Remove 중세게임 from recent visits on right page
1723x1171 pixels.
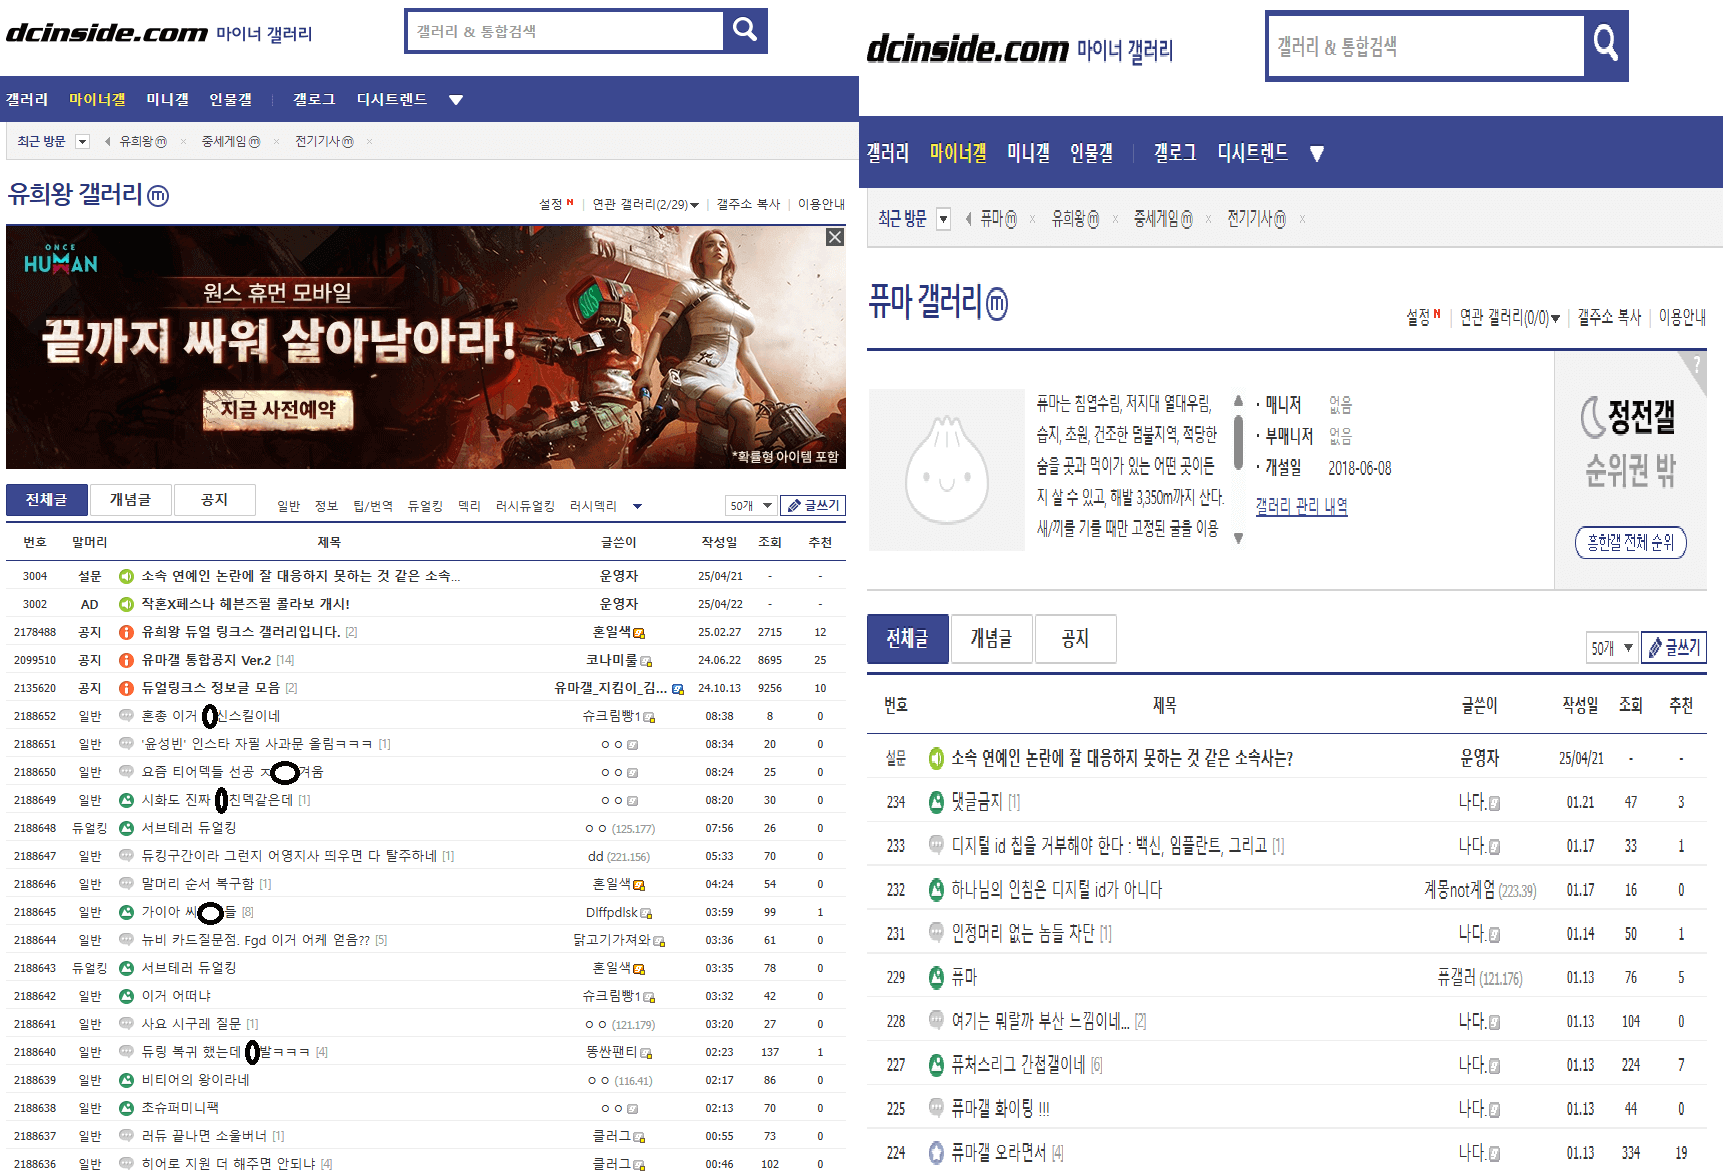1208,219
